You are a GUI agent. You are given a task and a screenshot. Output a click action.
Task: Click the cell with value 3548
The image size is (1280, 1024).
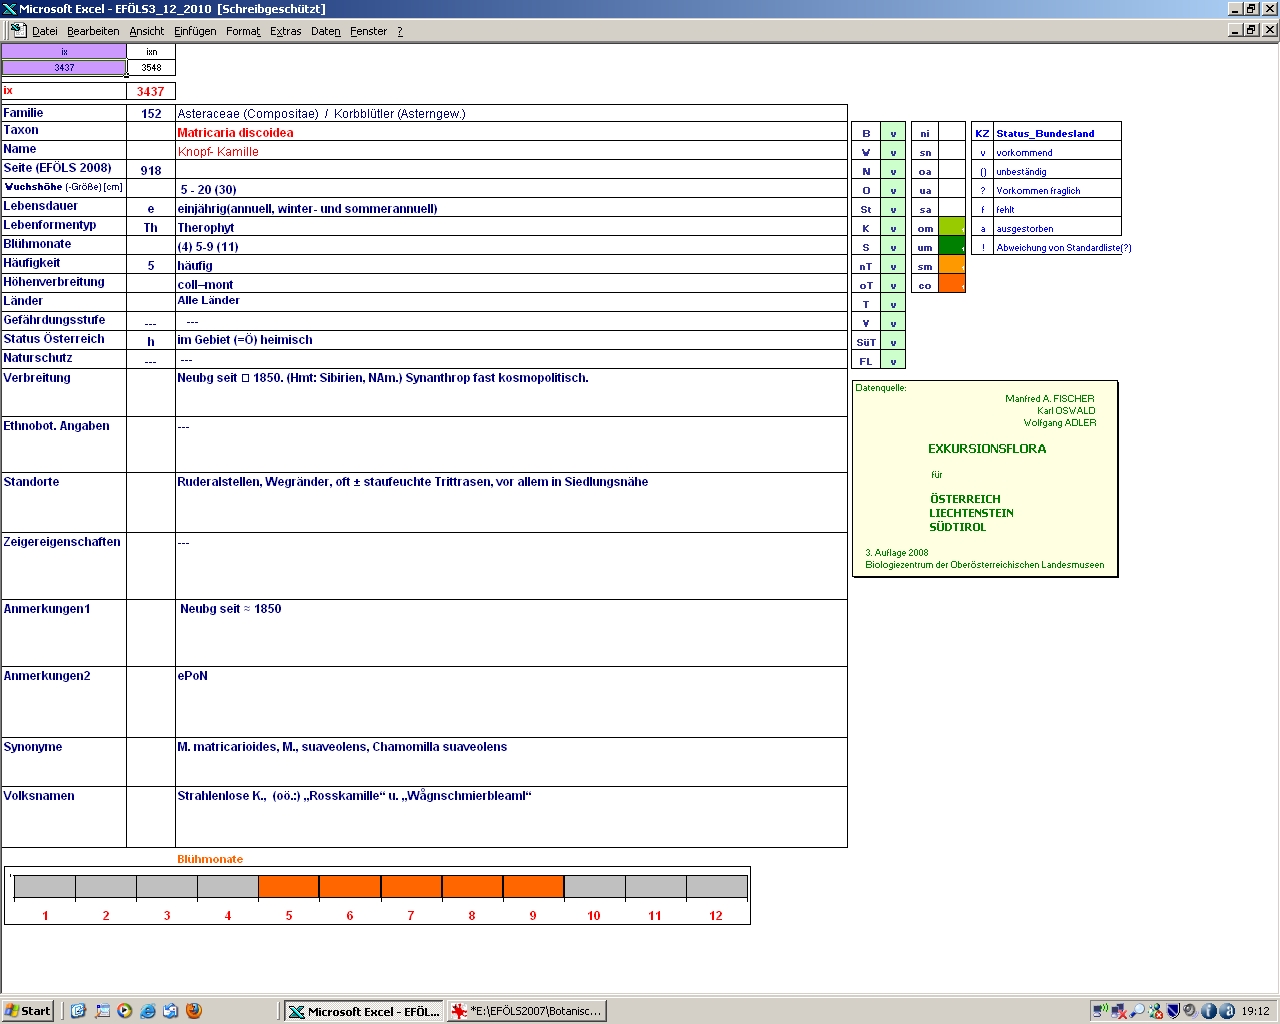point(151,68)
